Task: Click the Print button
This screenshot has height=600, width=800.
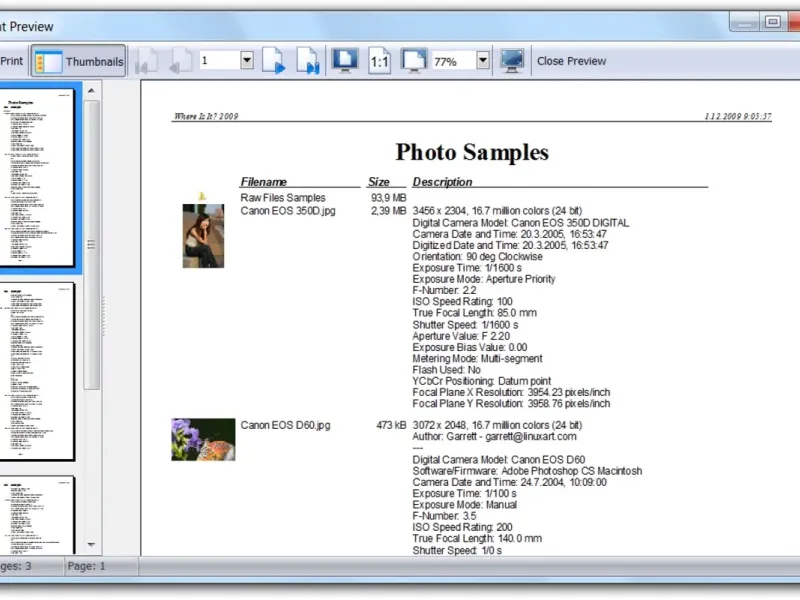Action: [x=11, y=61]
